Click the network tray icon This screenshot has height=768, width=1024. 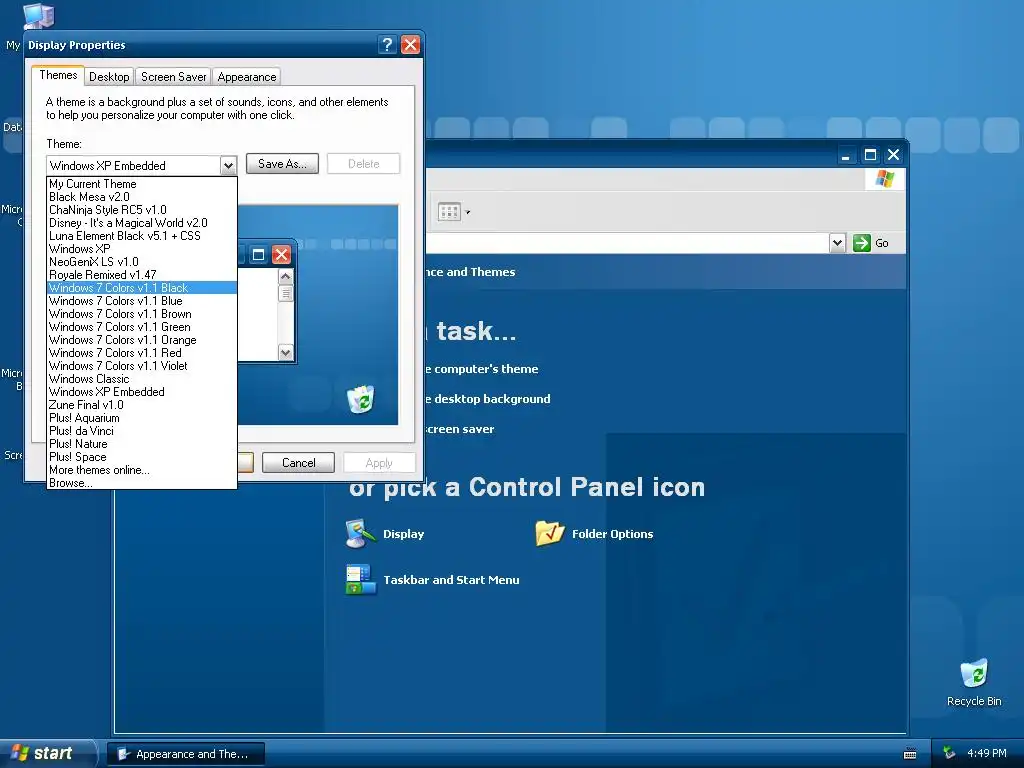point(949,754)
